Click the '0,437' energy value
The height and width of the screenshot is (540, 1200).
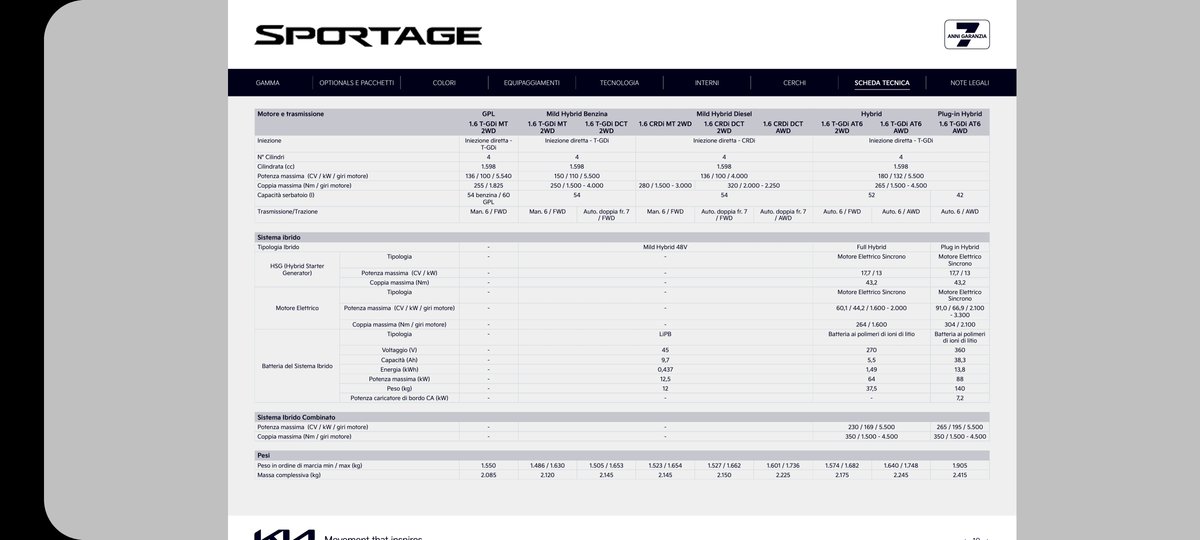click(665, 369)
